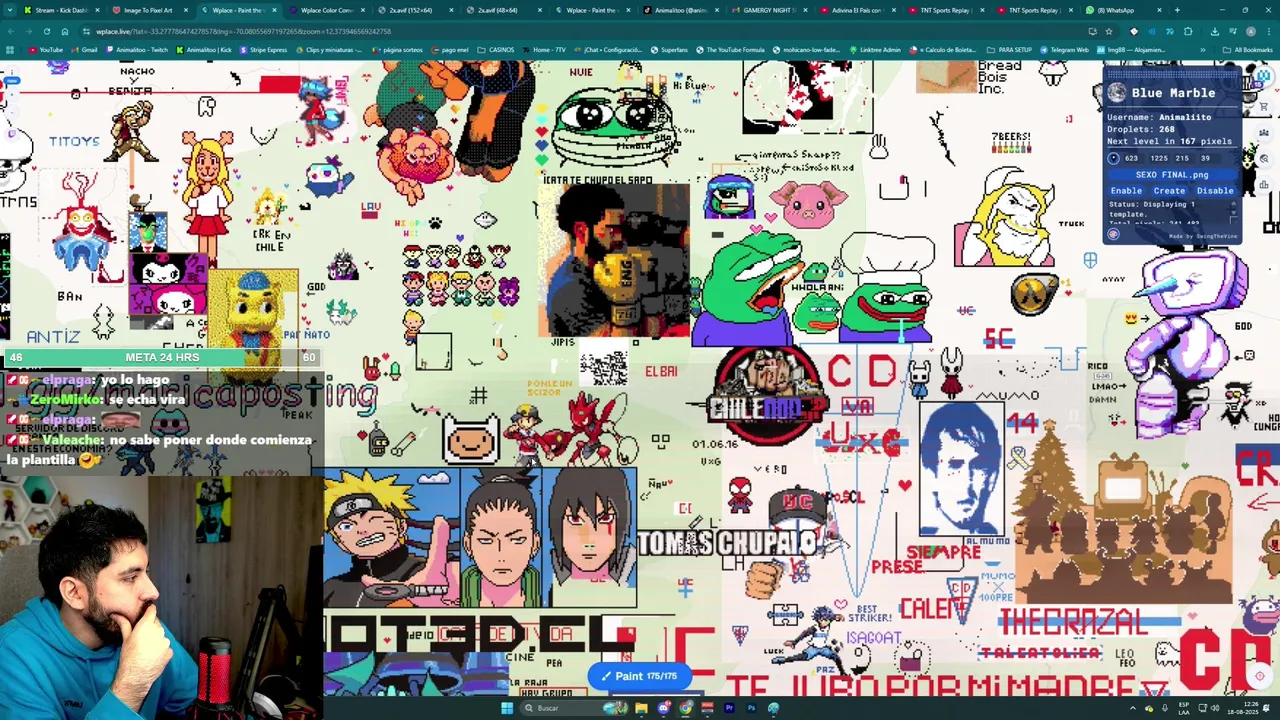Click the pin location icon in Blue Marble
Screen dimensions: 1280x720
1114,158
